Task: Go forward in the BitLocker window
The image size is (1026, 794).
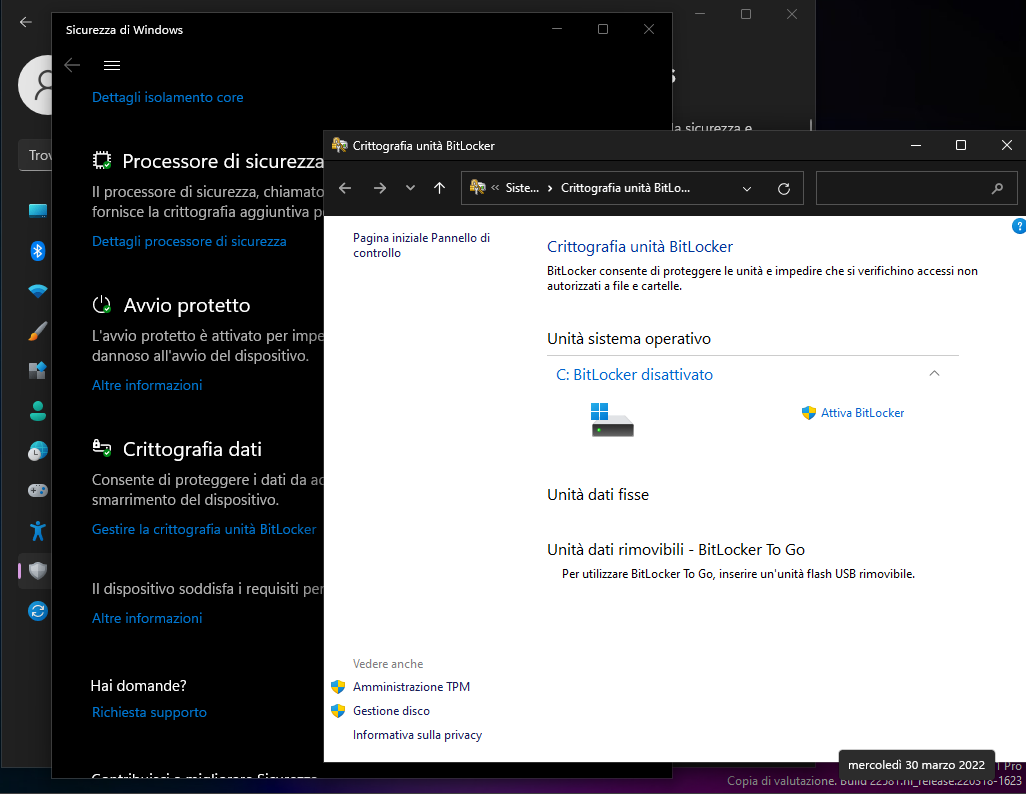Action: point(380,189)
